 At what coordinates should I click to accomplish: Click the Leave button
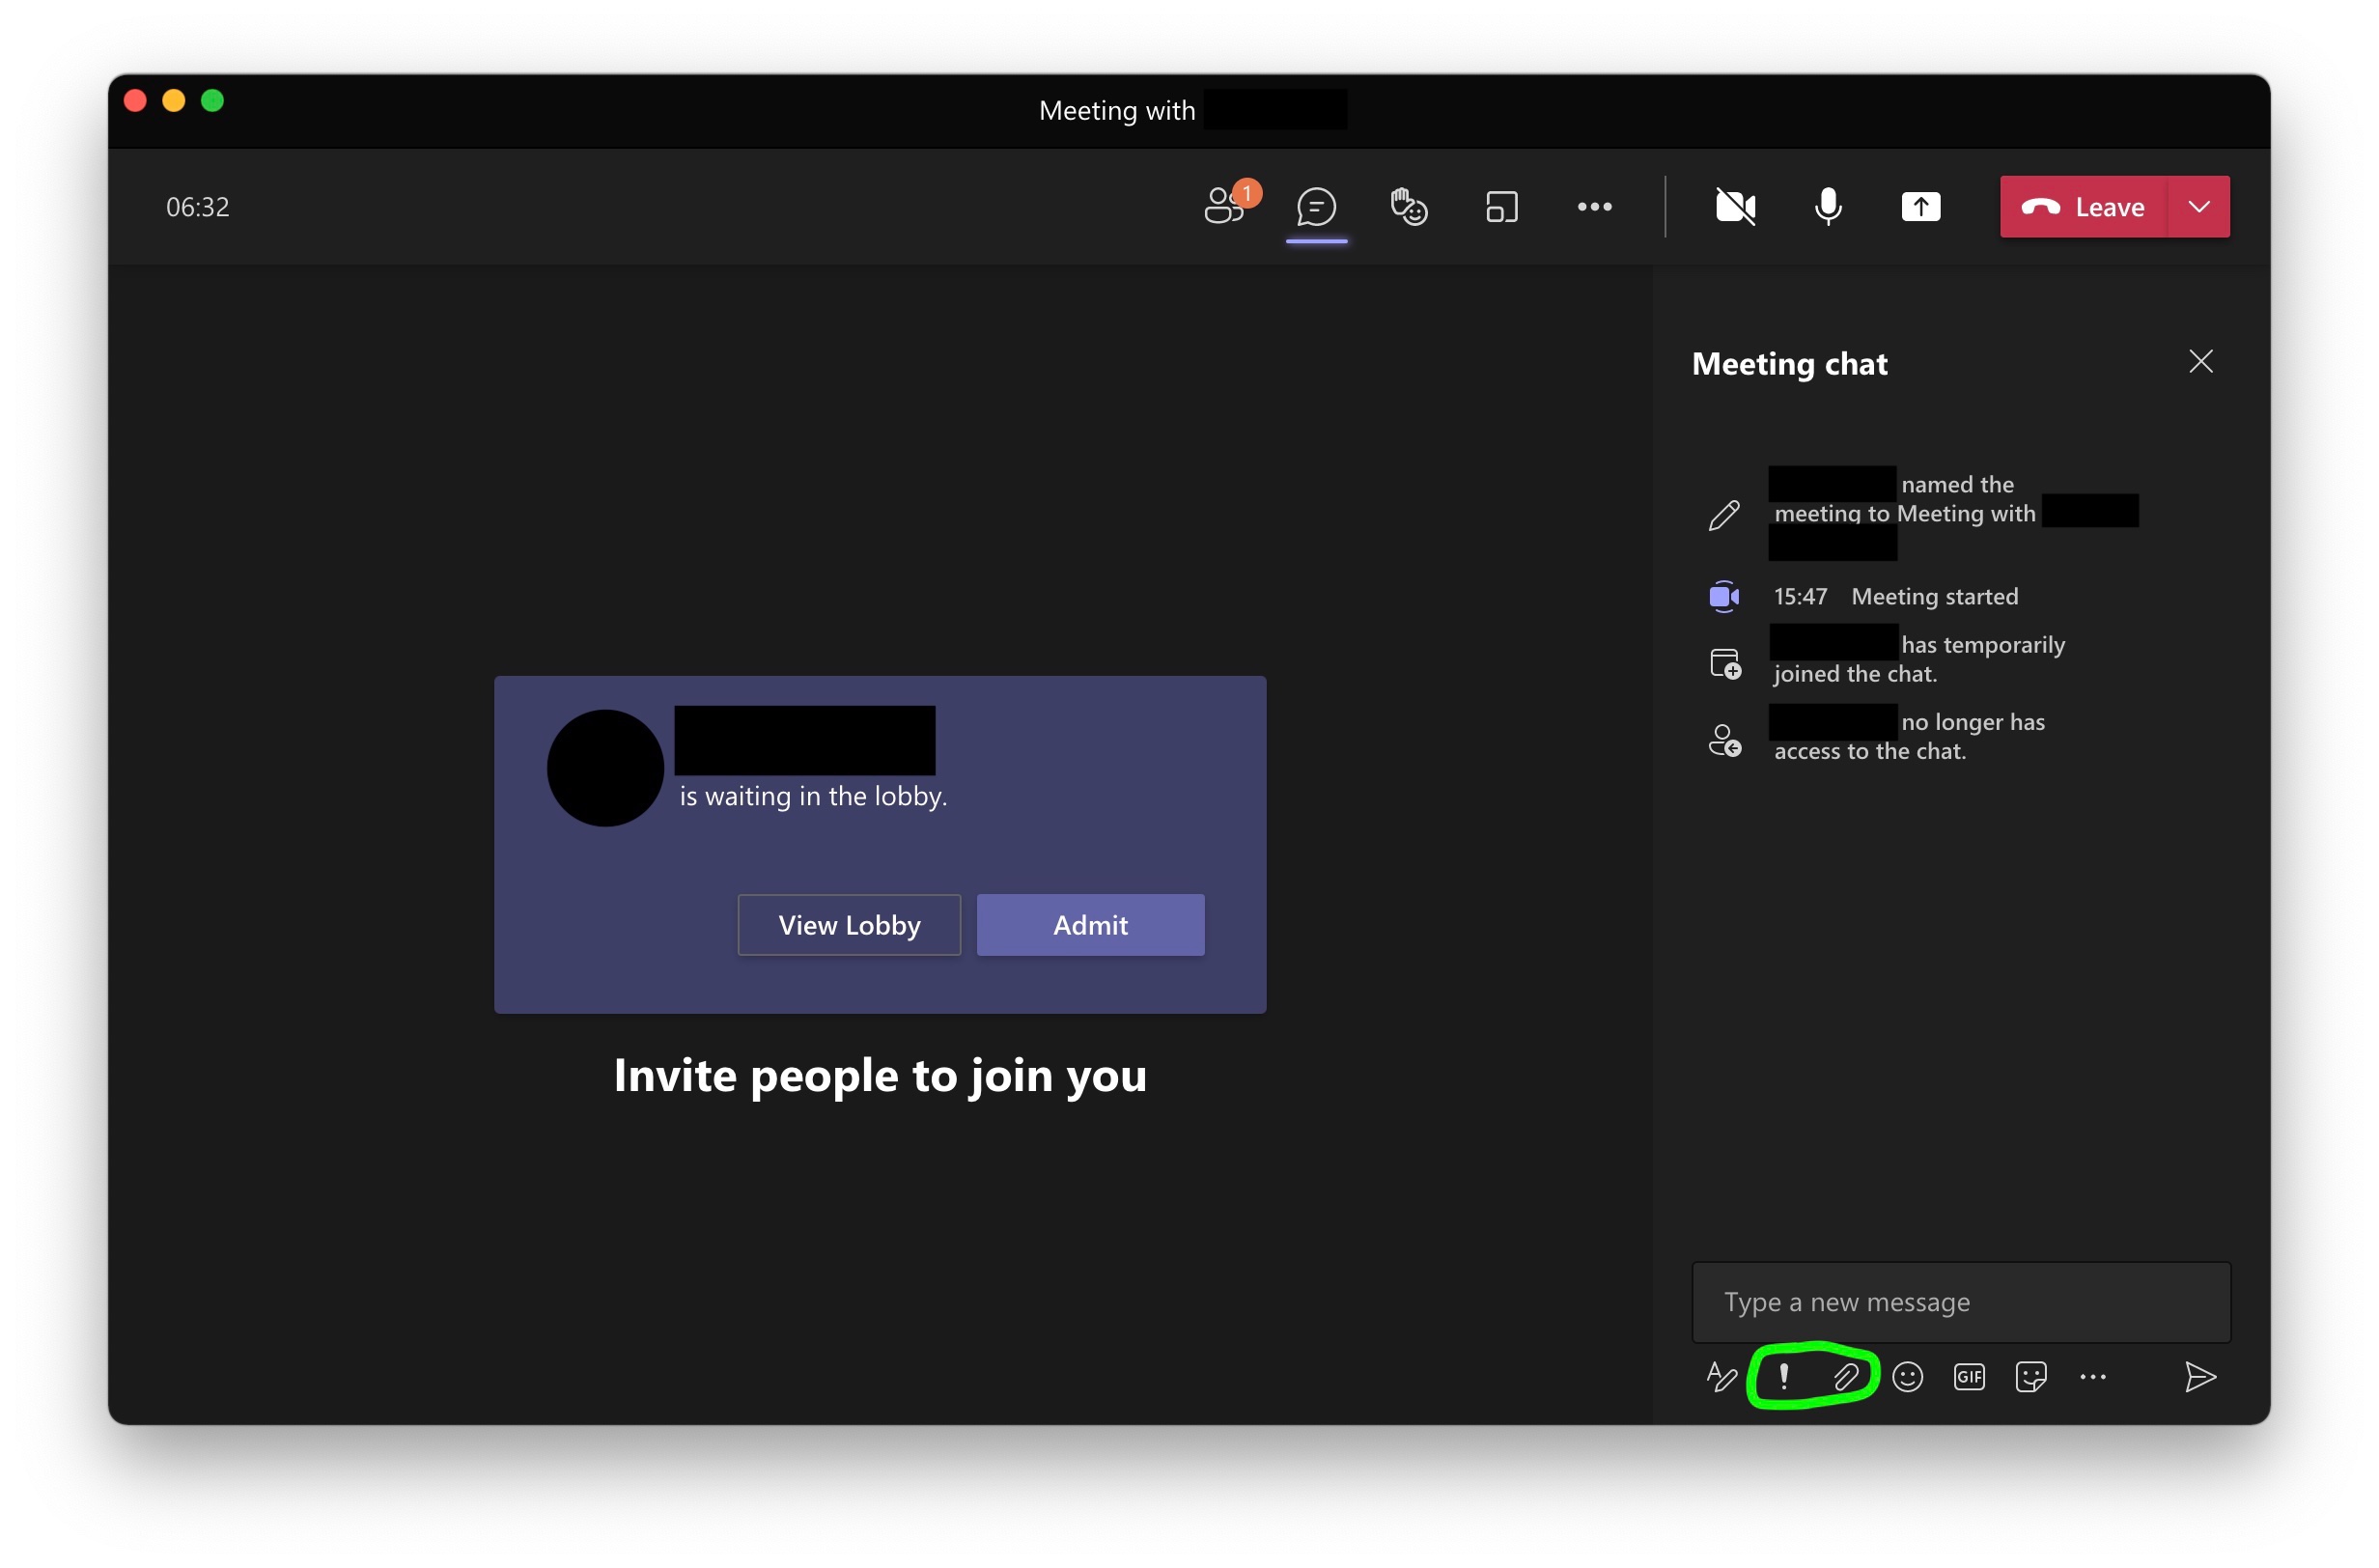tap(2084, 207)
